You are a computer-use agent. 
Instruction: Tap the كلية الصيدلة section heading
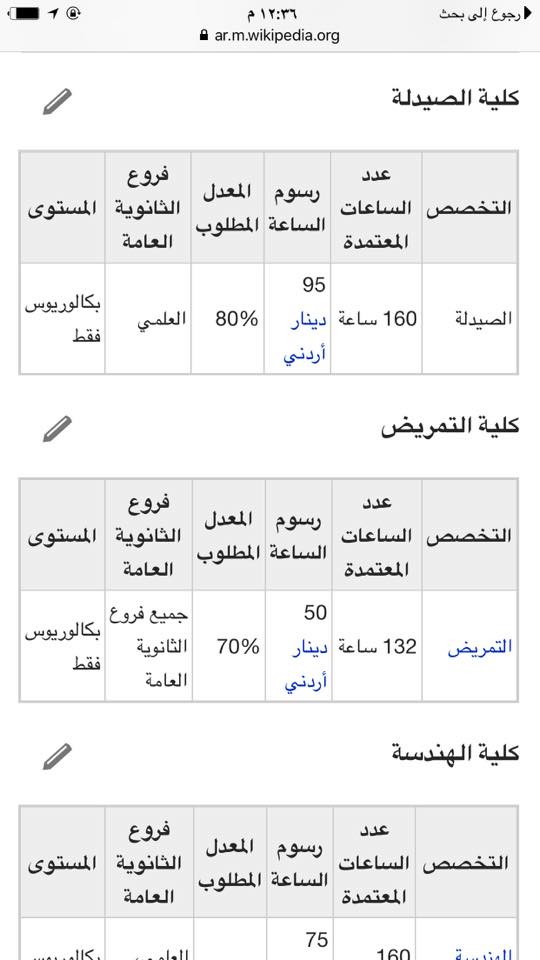456,98
